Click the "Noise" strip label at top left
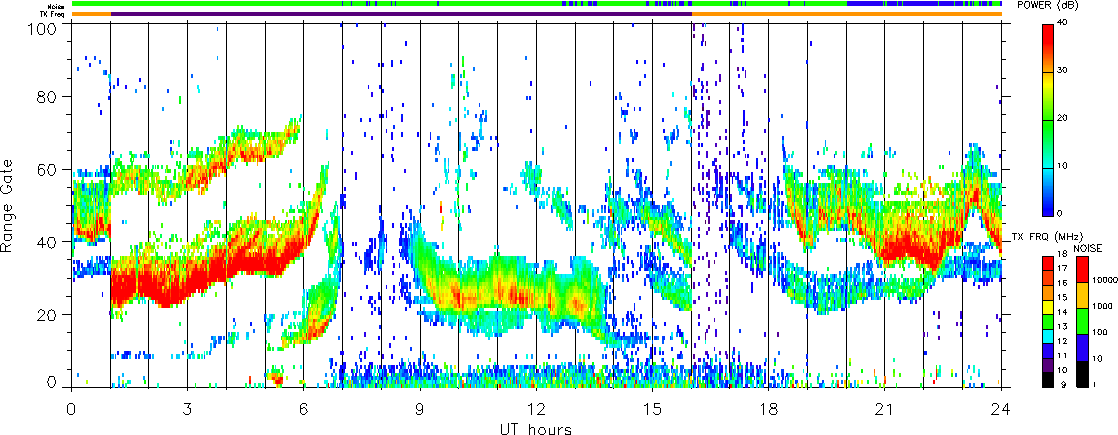Viewport: 1118px width, 435px height. click(x=55, y=4)
